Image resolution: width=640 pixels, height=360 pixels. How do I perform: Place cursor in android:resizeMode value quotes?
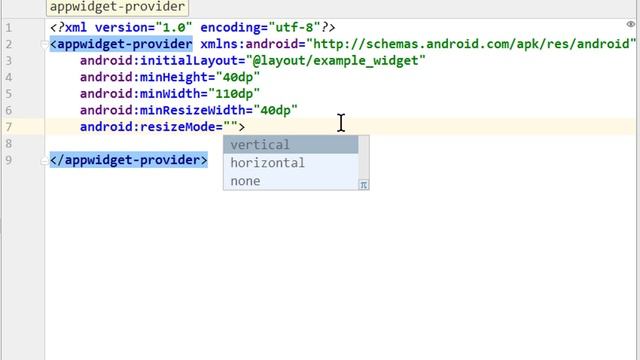pyautogui.click(x=230, y=127)
